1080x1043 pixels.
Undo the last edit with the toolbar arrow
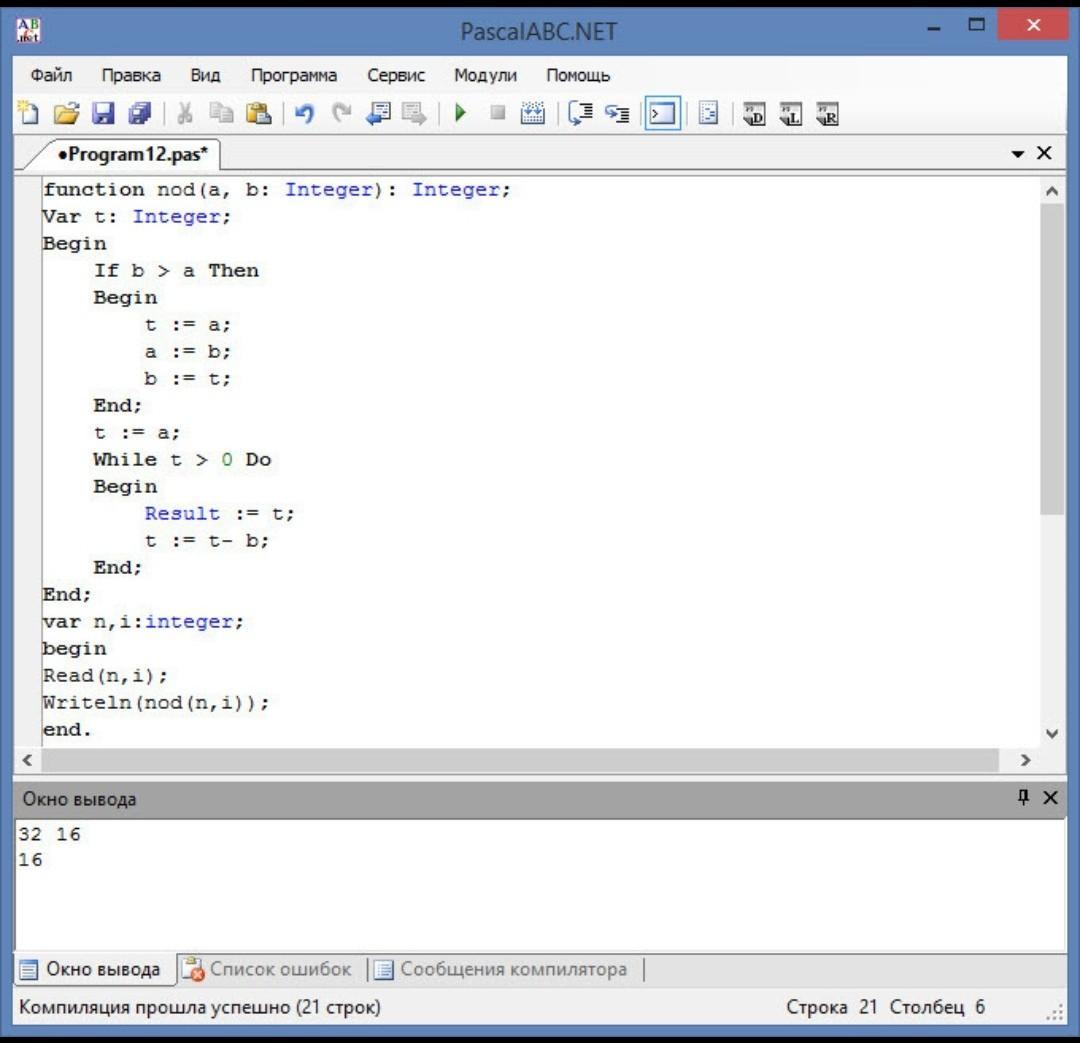coord(304,114)
